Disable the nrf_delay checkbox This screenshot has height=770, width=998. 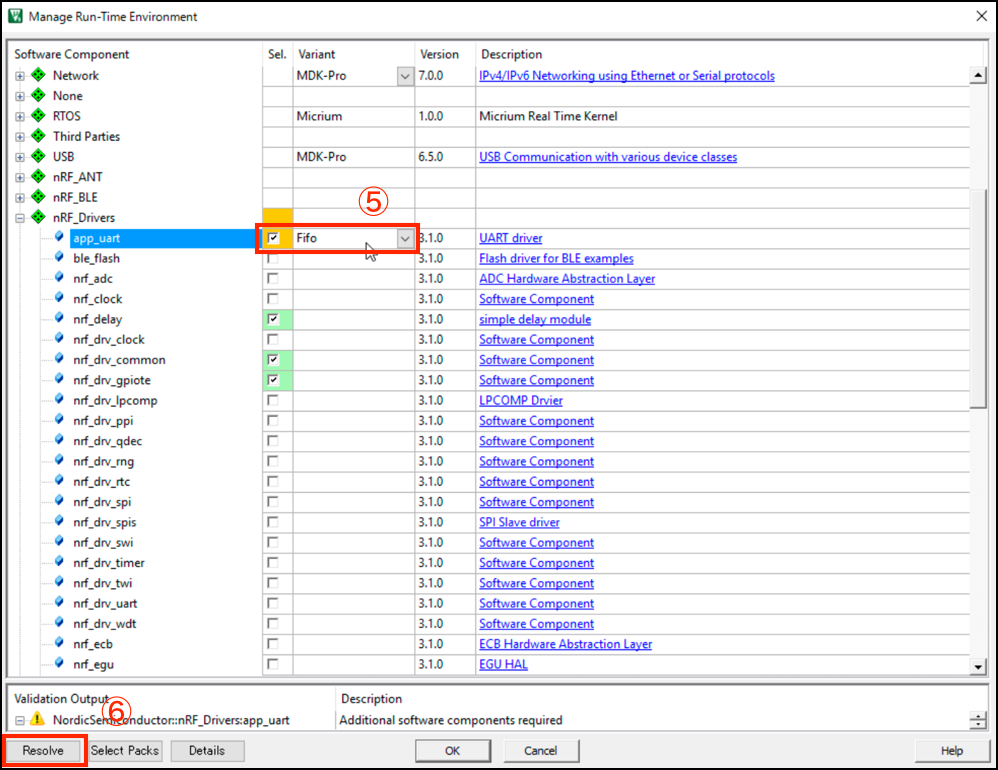pyautogui.click(x=273, y=319)
